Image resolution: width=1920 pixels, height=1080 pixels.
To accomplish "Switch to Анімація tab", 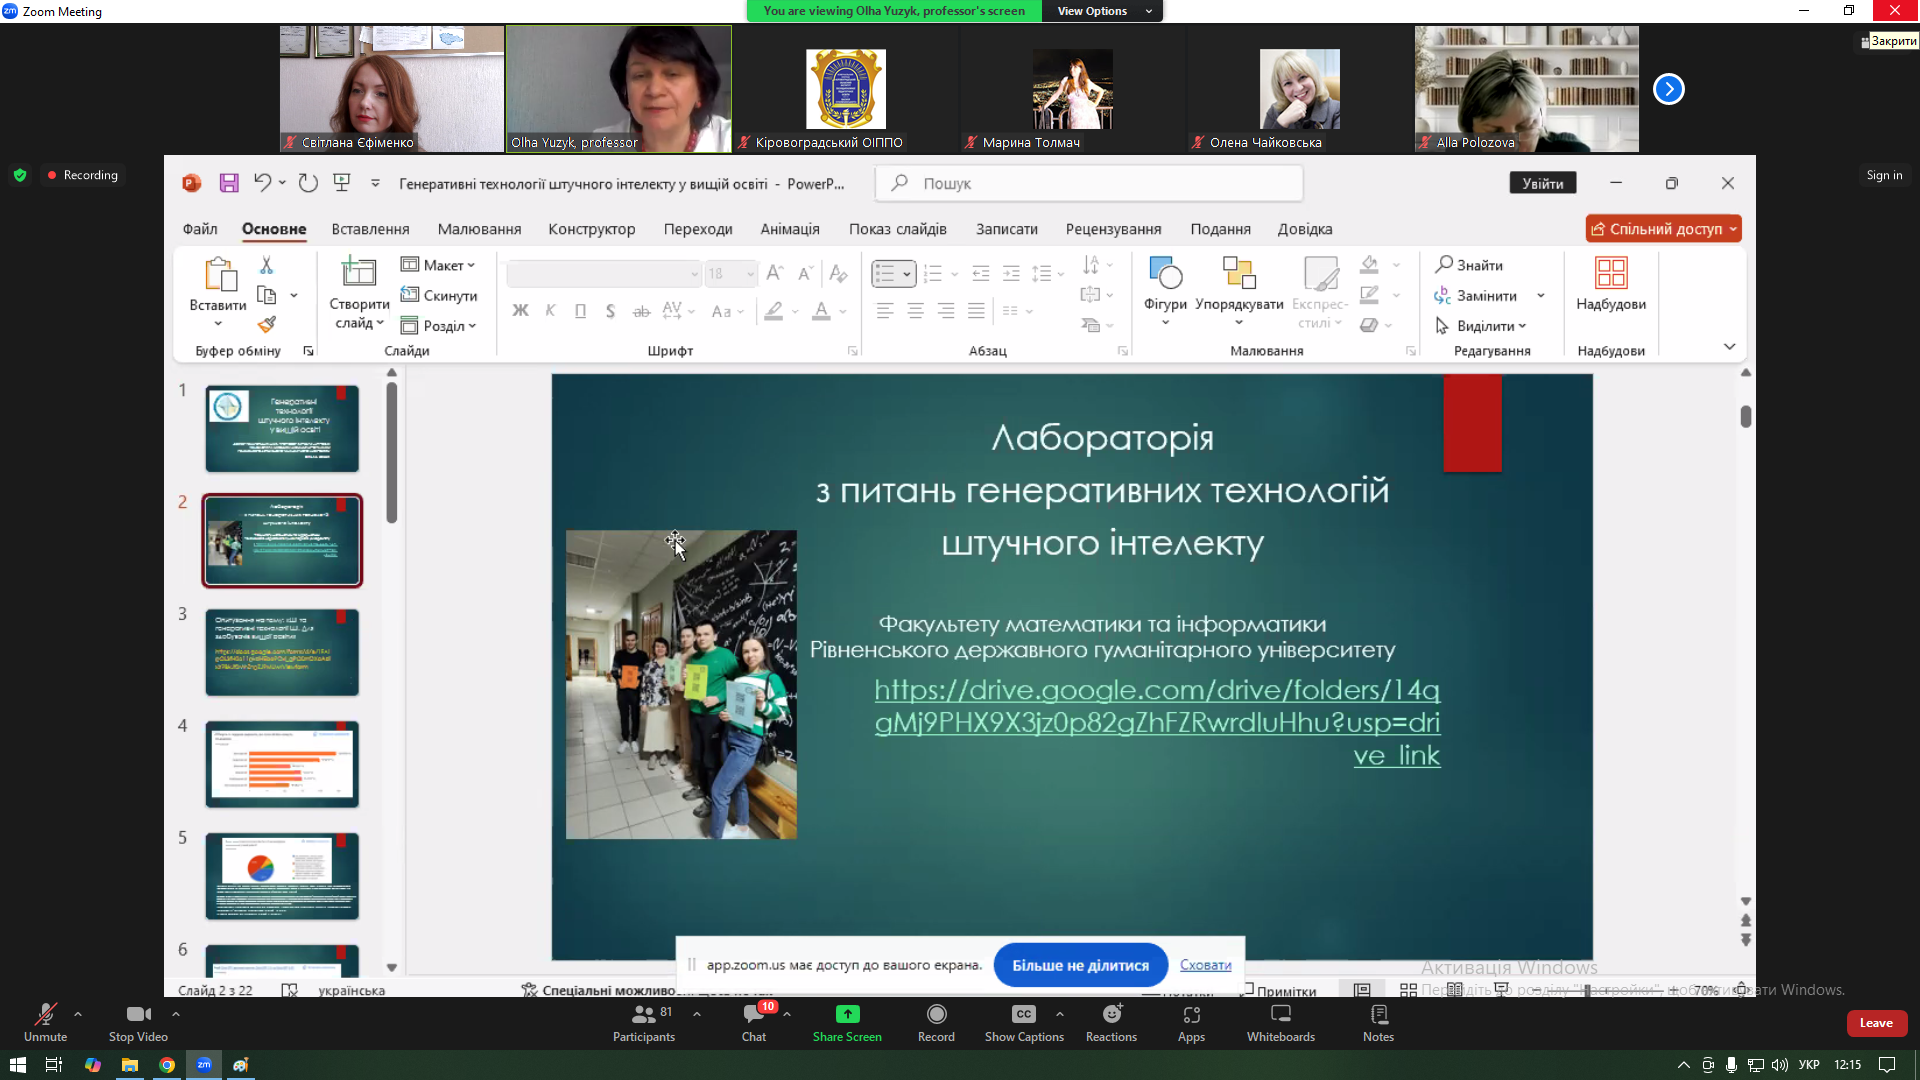I will click(789, 229).
